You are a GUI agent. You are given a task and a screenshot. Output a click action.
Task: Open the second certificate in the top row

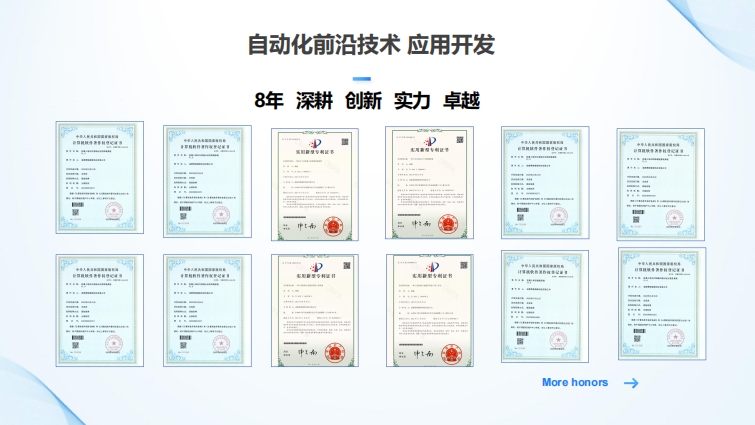pos(207,182)
